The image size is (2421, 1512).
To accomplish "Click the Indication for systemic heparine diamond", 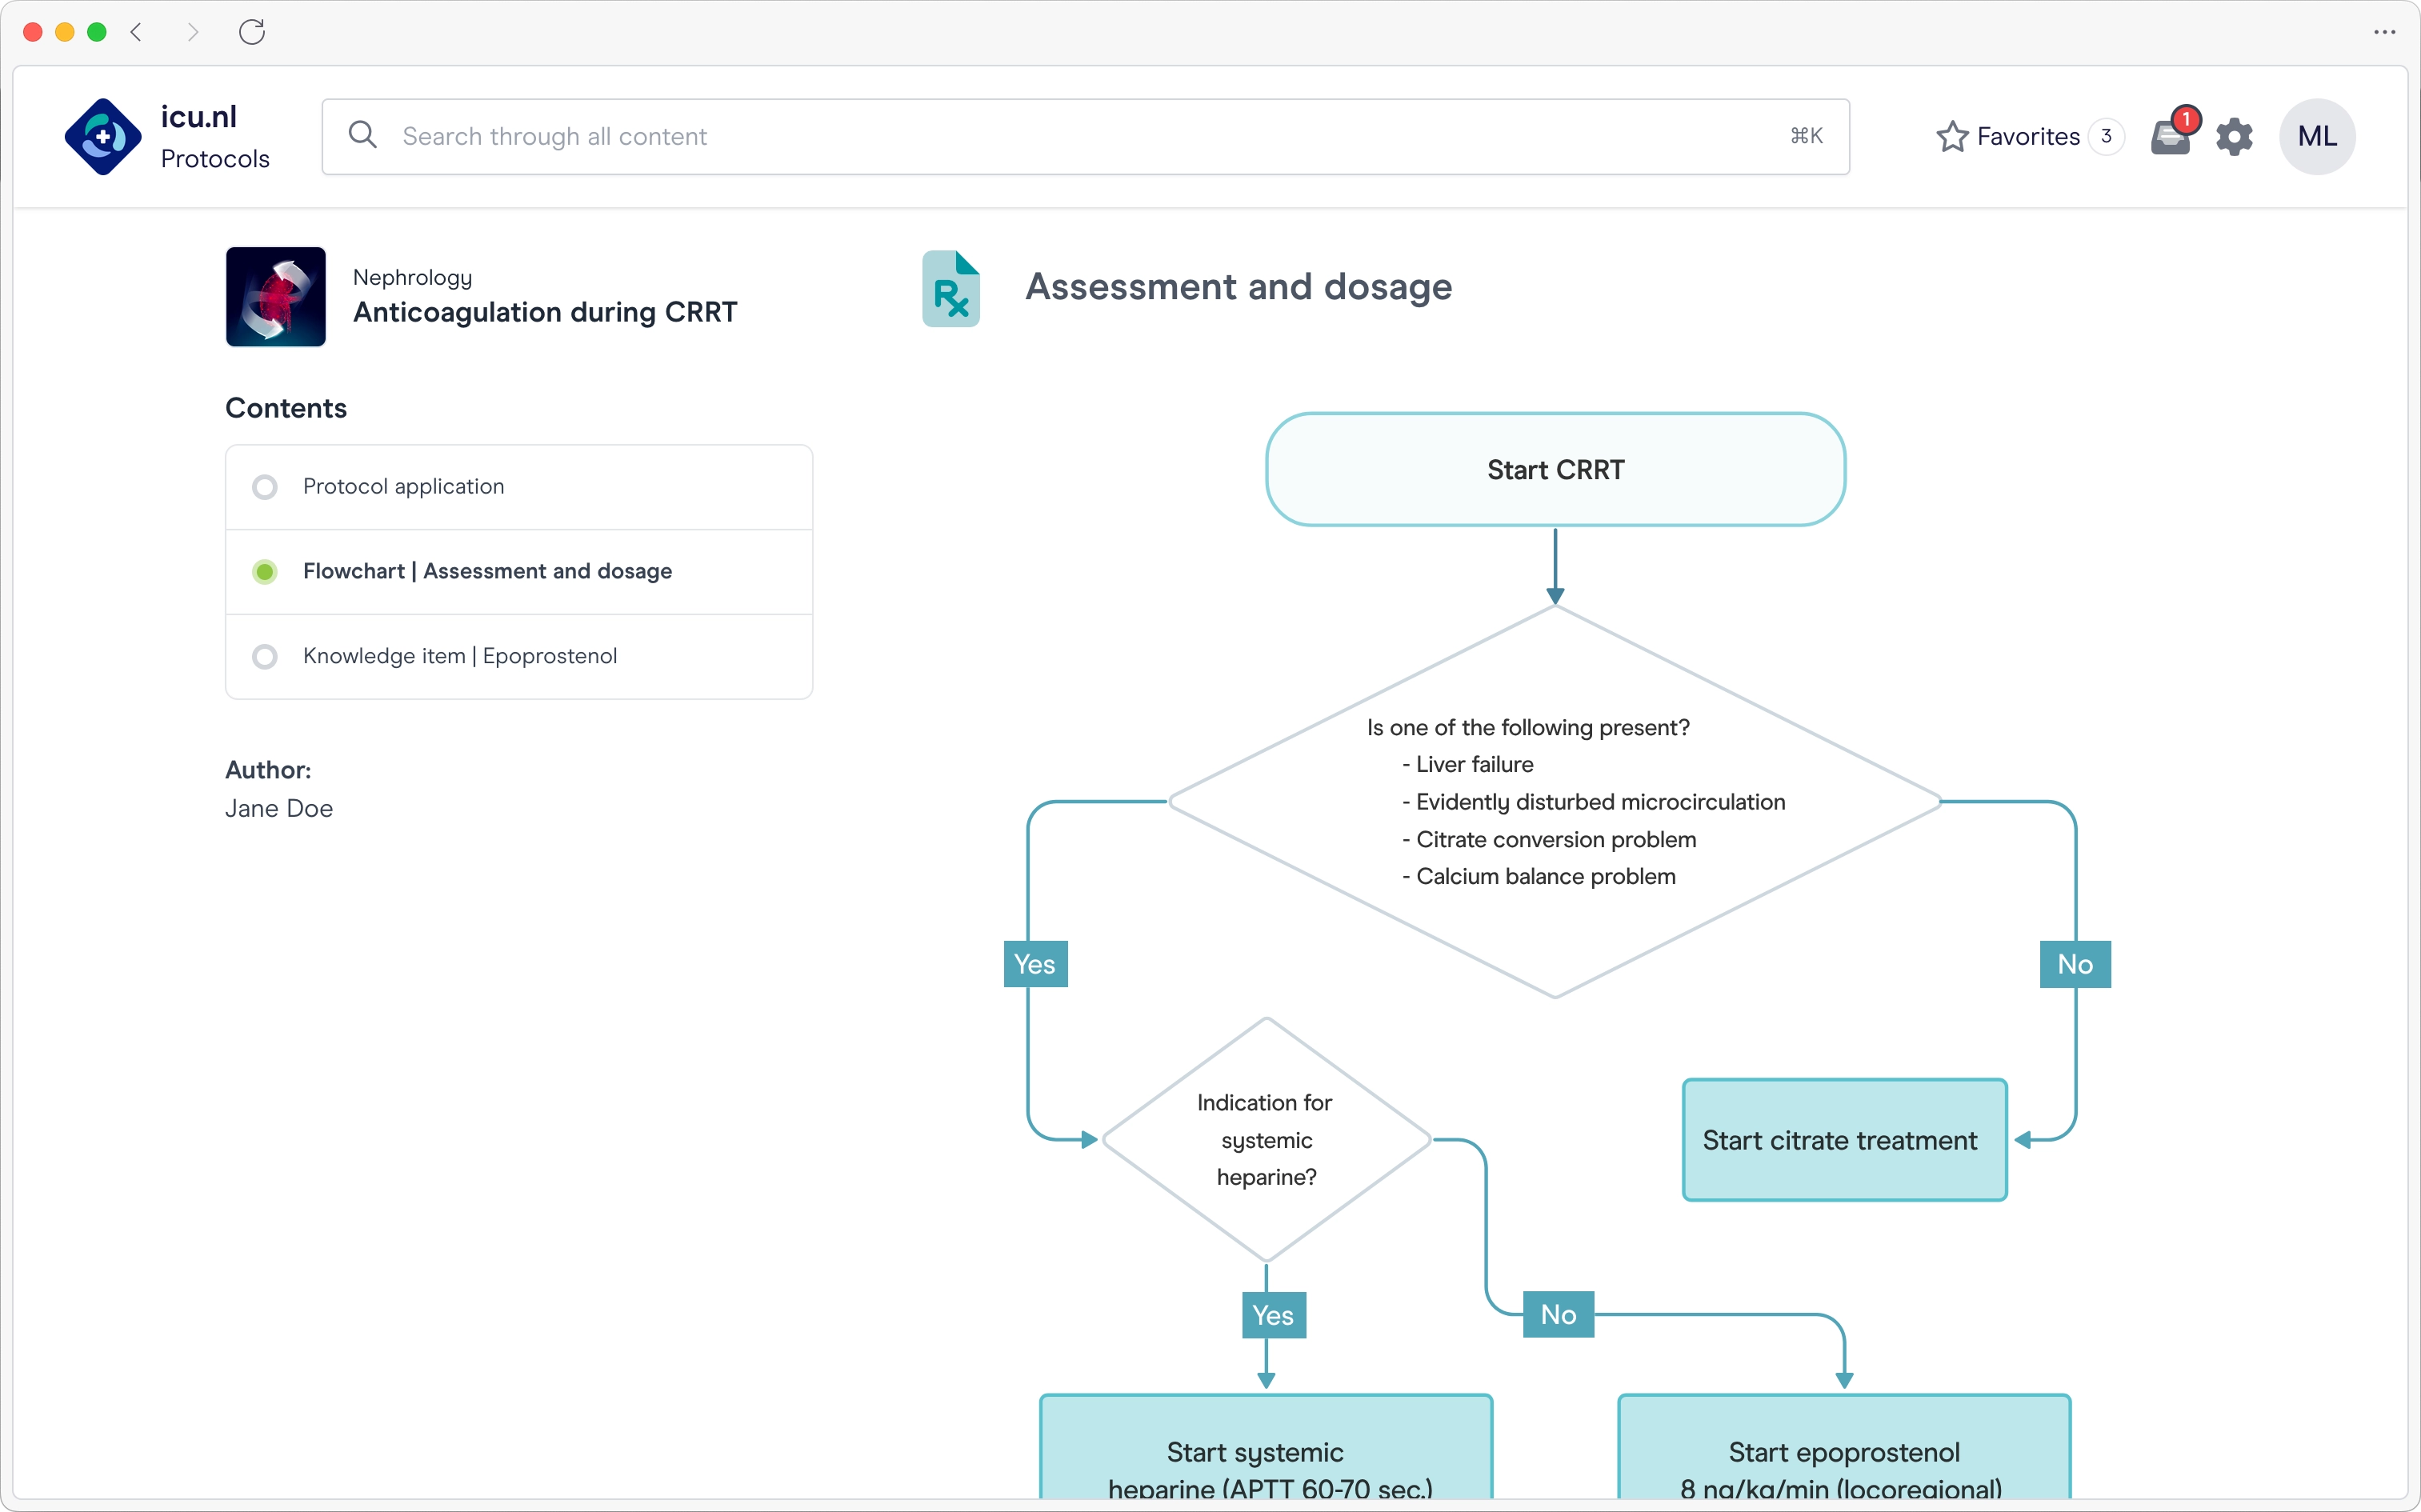I will (x=1266, y=1140).
